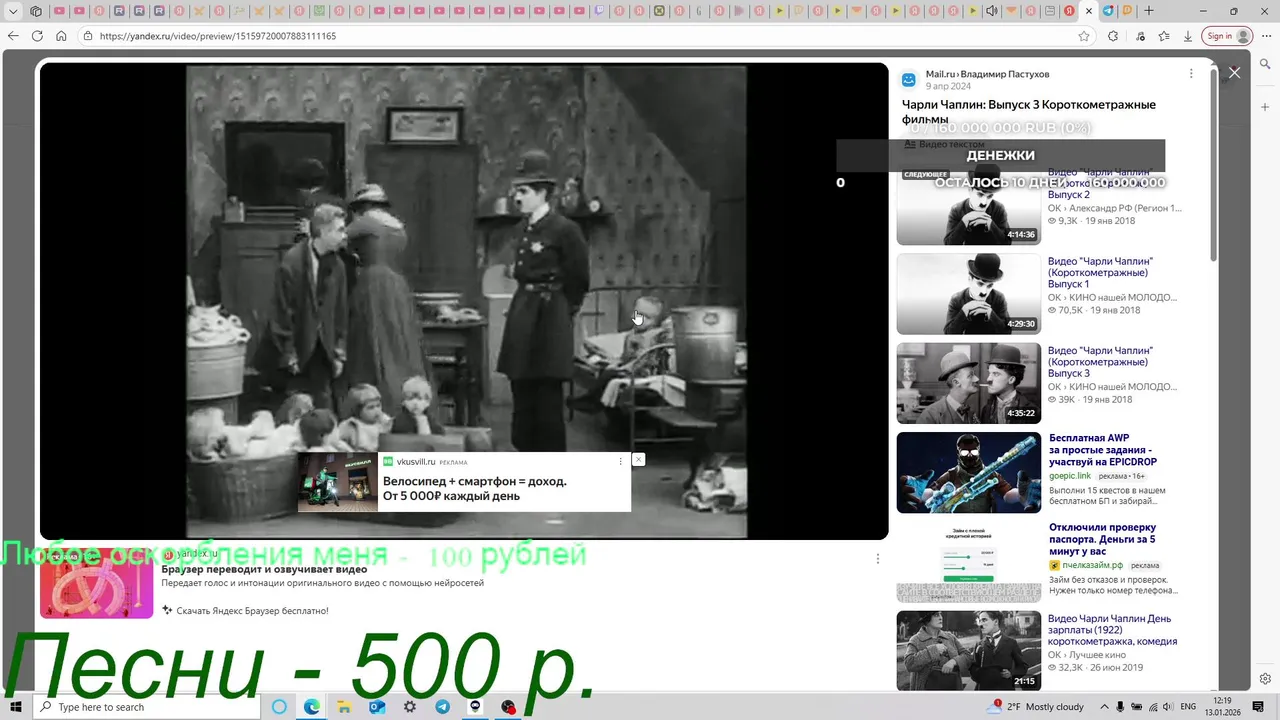
Task: Show hidden system tray icons chevron
Action: click(x=1104, y=707)
